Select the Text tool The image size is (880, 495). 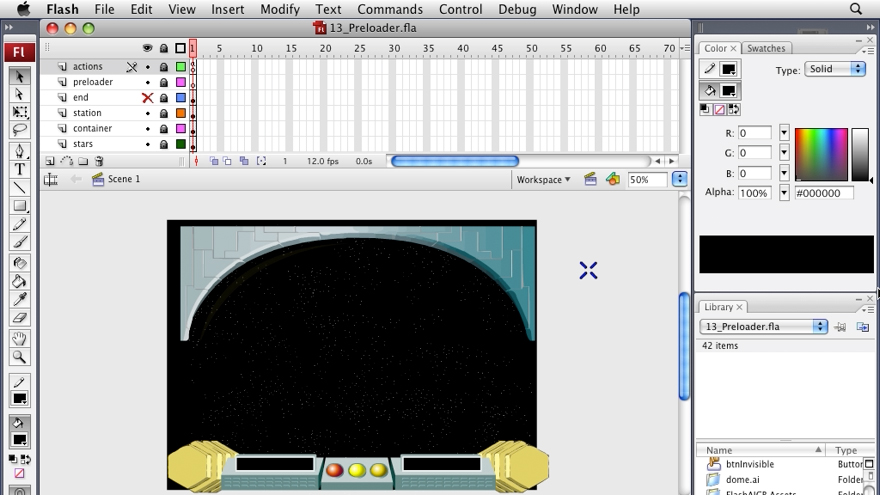click(x=20, y=169)
